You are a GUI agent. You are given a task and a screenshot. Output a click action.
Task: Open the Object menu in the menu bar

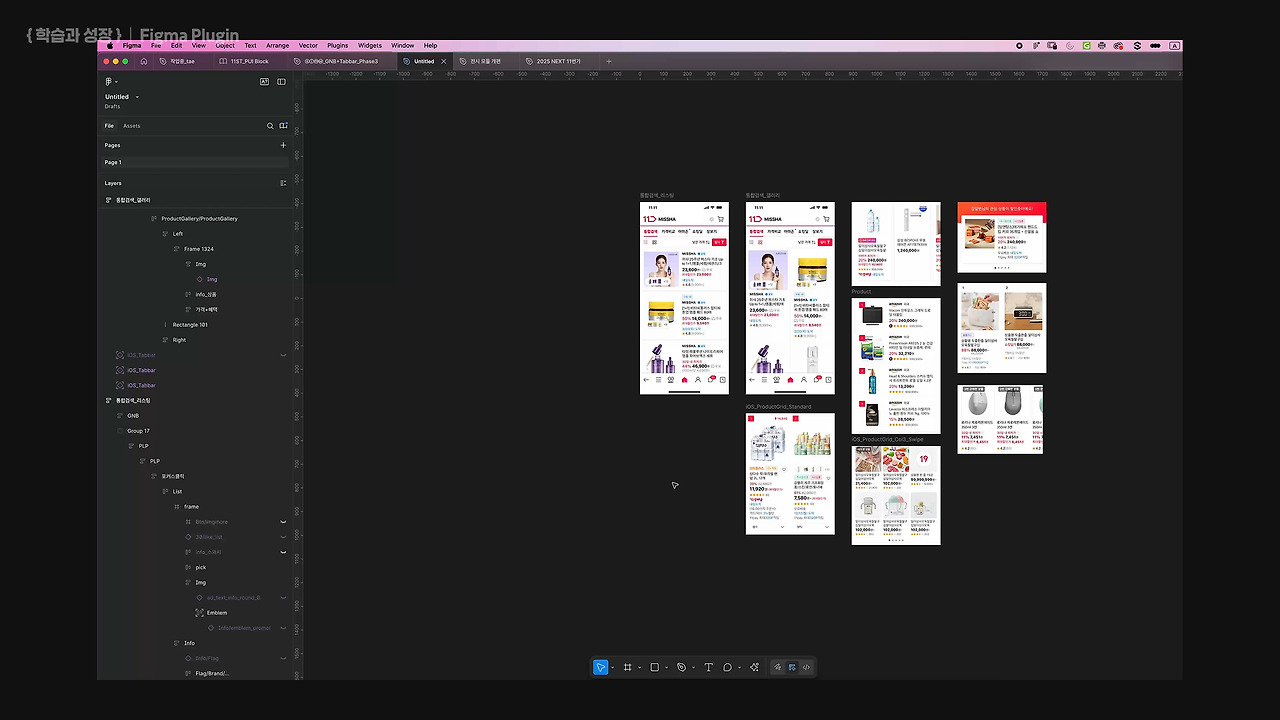[x=225, y=45]
